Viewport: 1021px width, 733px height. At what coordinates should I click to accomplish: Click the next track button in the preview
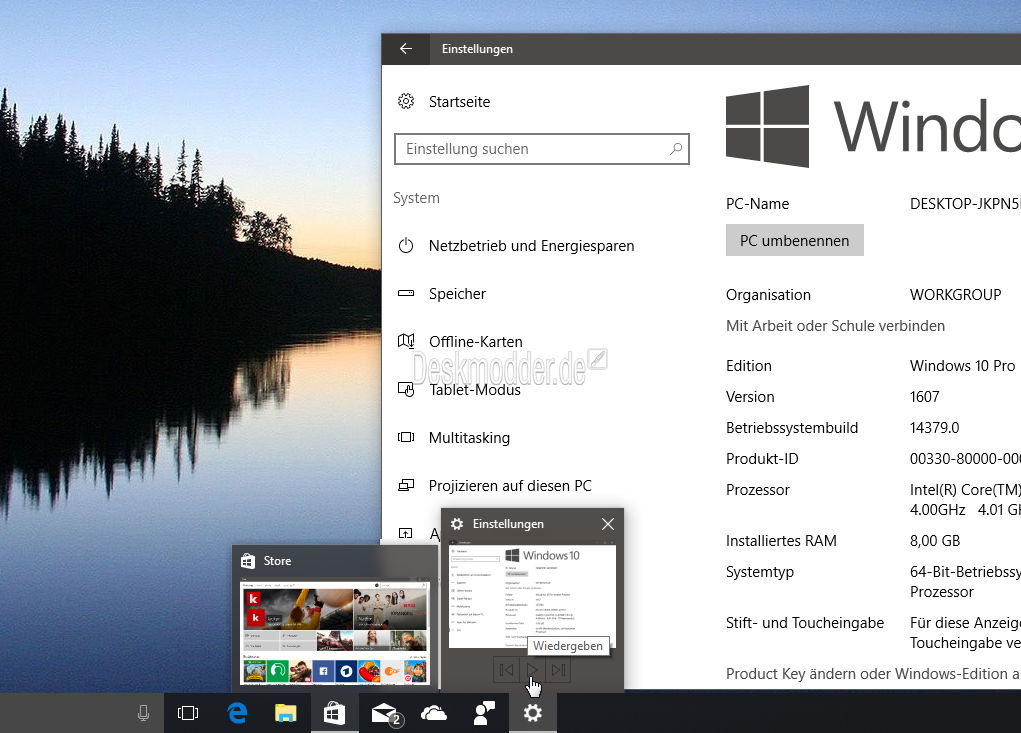pyautogui.click(x=558, y=670)
